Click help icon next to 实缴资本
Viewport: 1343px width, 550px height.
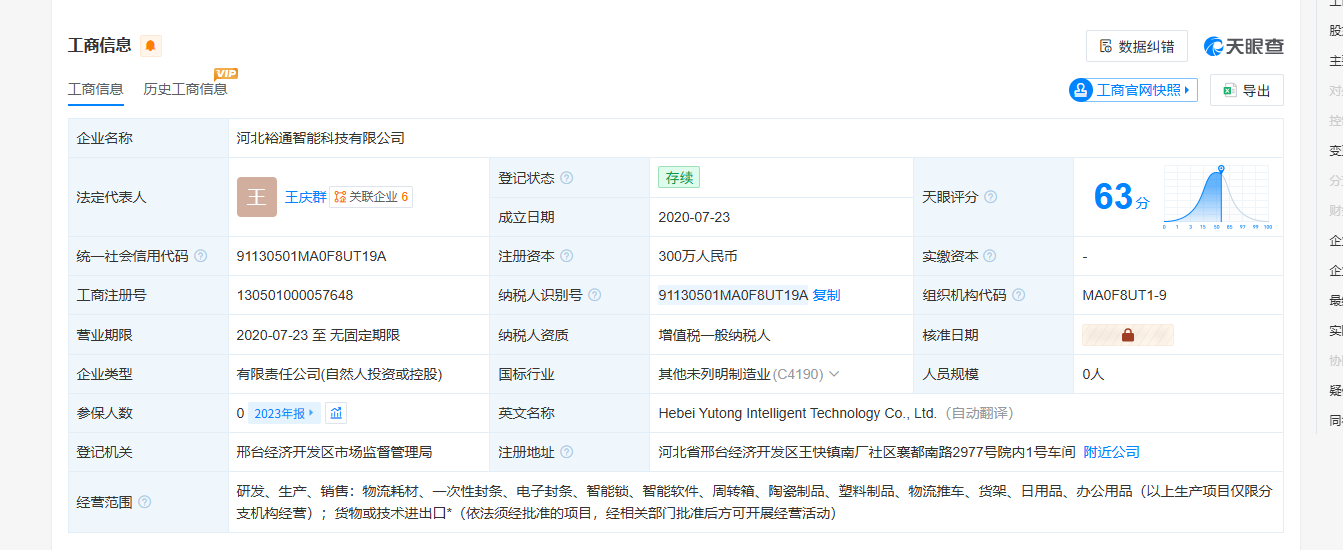(990, 256)
